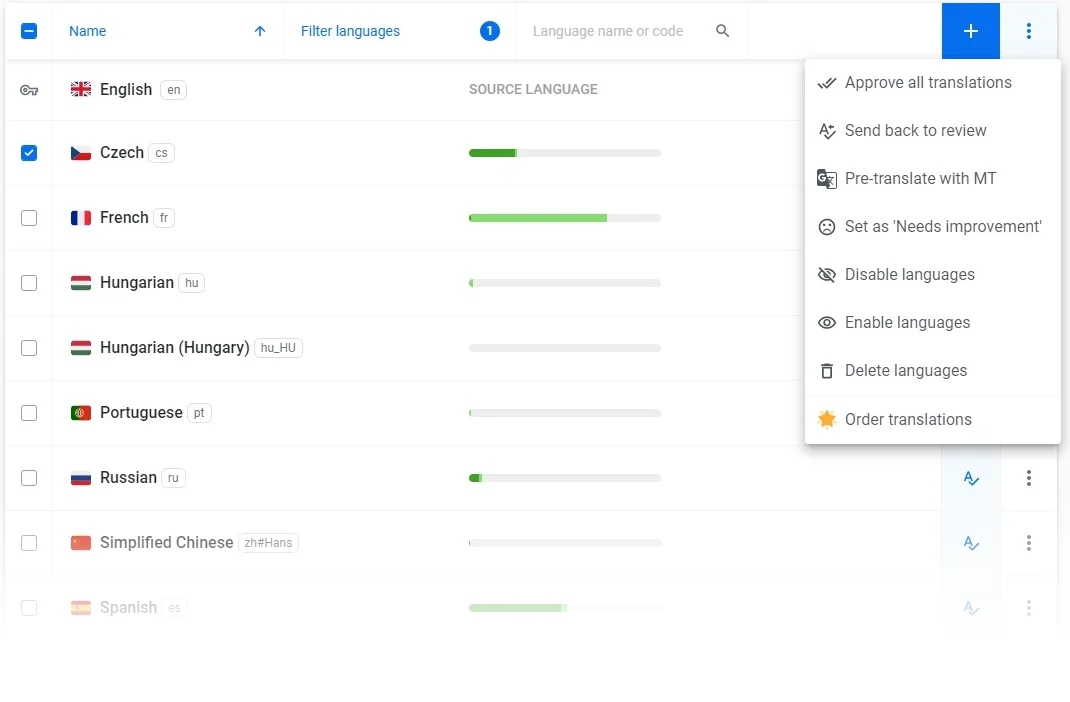Viewport: 1070px width, 702px height.
Task: Click the French translation progress bar
Action: pyautogui.click(x=564, y=218)
